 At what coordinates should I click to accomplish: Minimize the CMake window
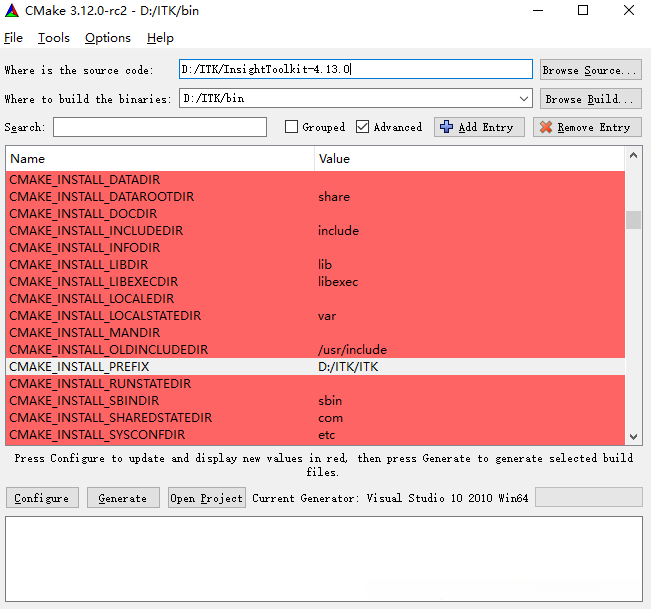pyautogui.click(x=538, y=10)
